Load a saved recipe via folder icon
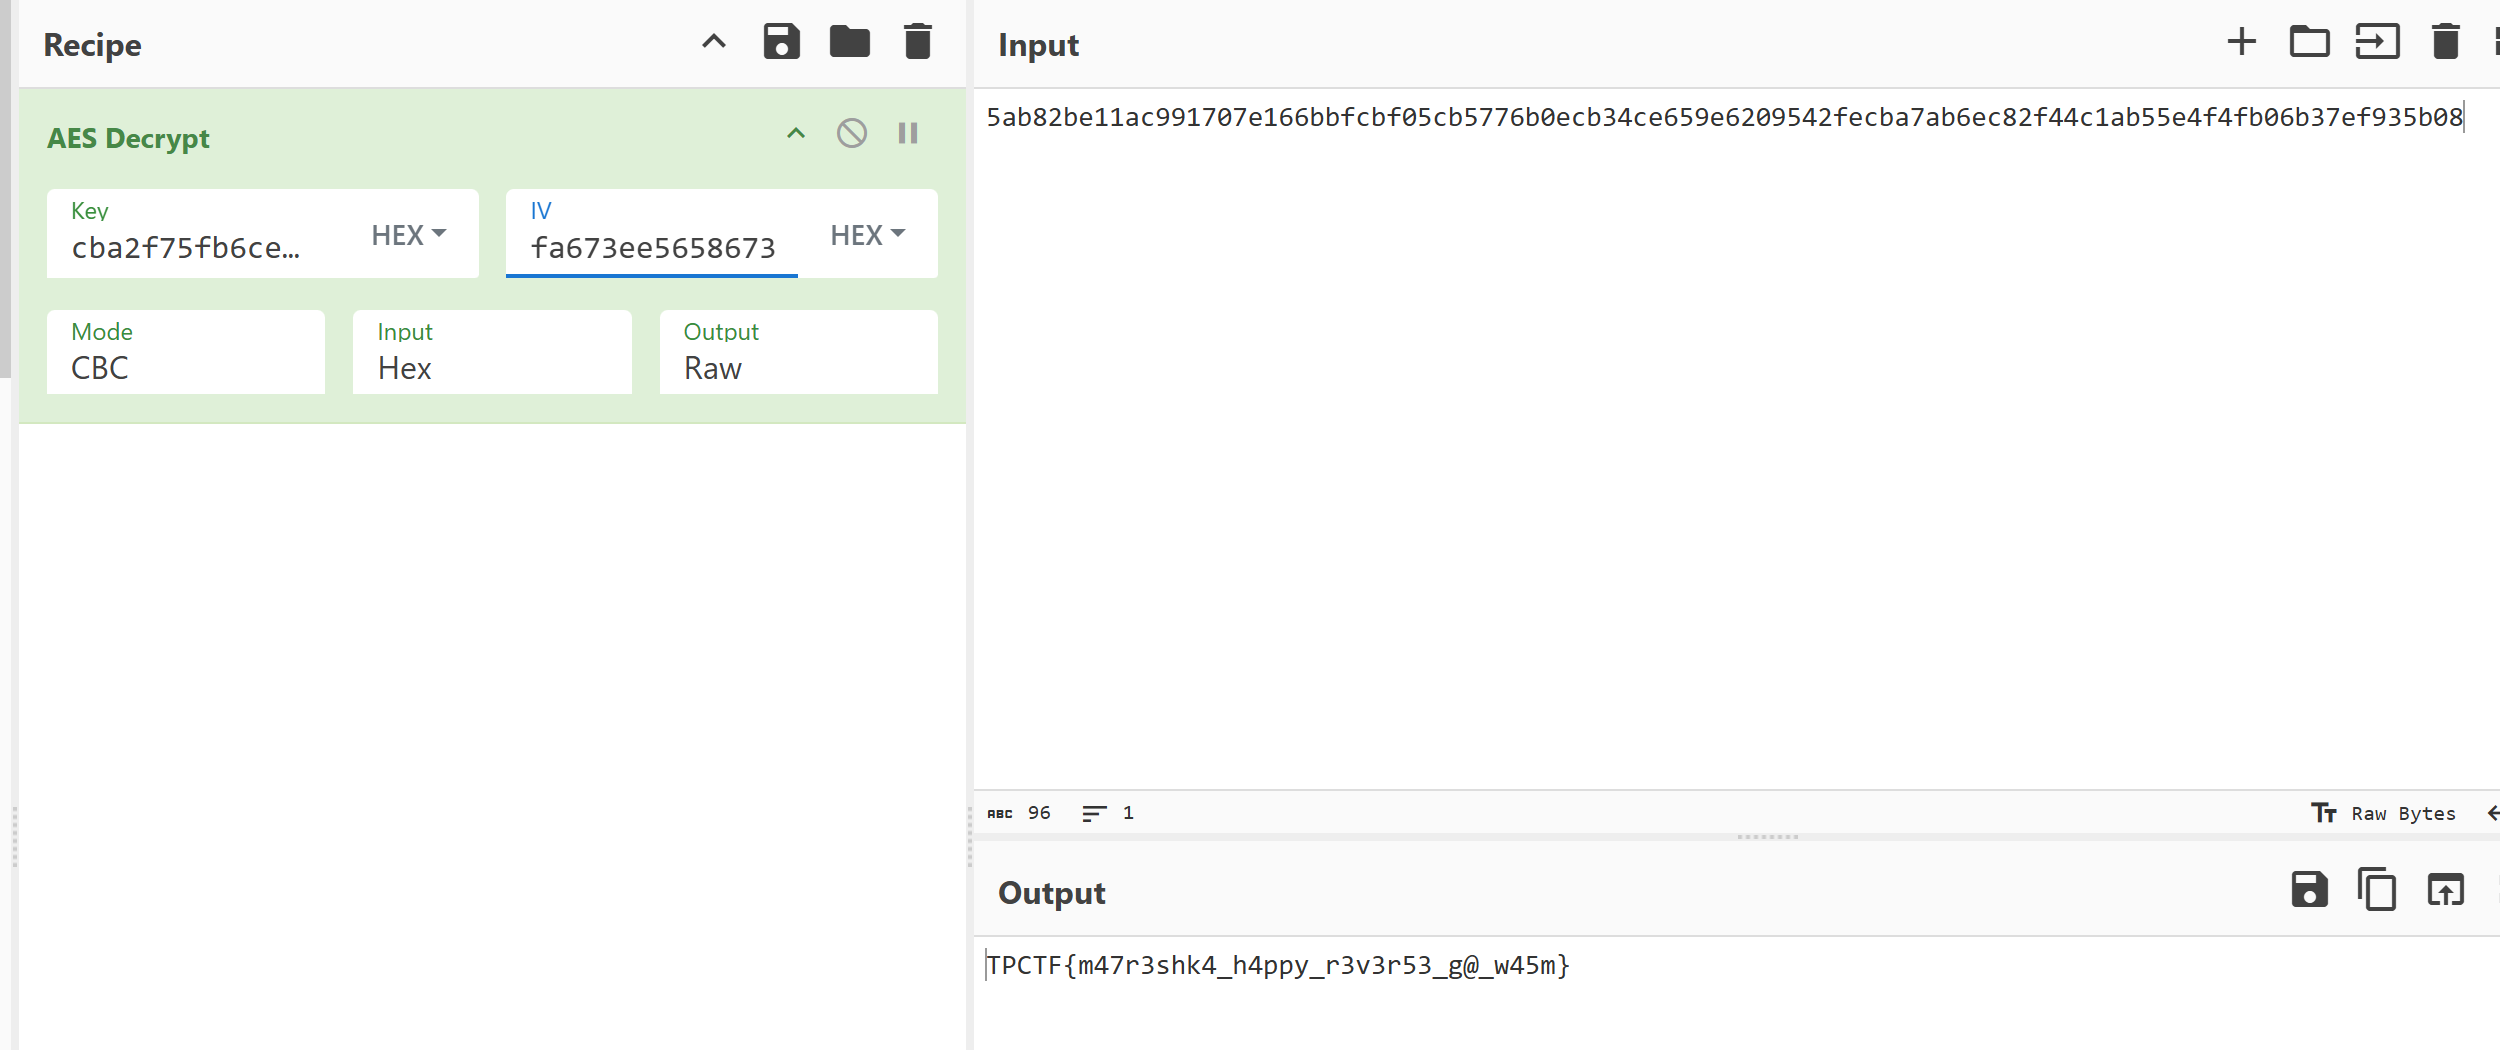Screen dimensions: 2500x1050 (849, 42)
